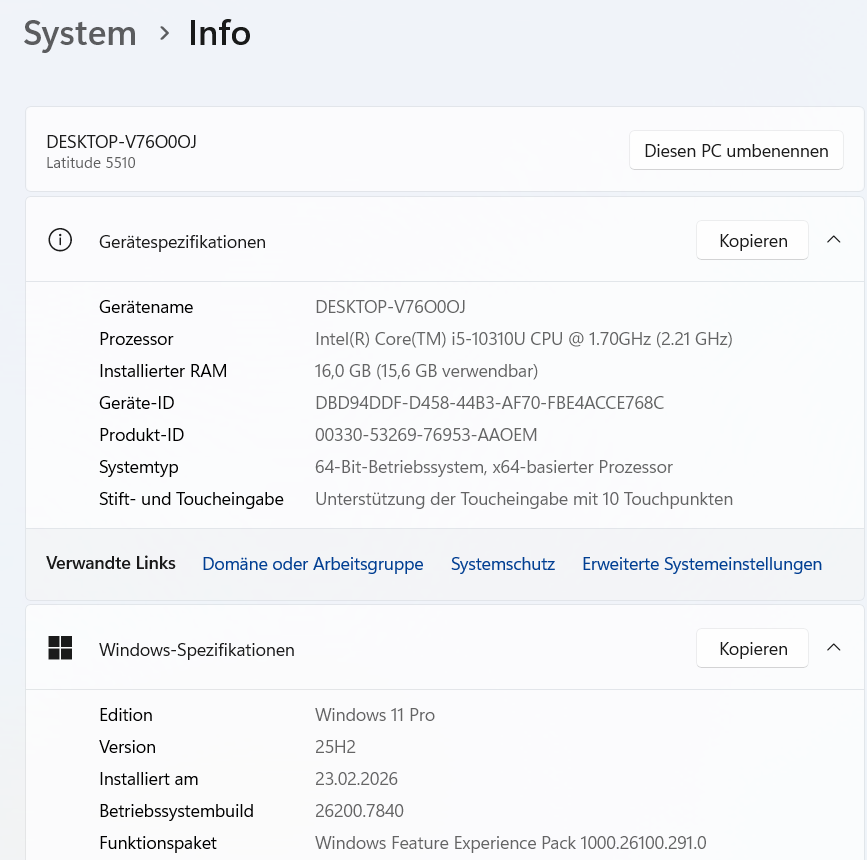Select the Produkt-ID value 00330-53269-76953-AAOEM
The height and width of the screenshot is (860, 867).
(x=426, y=435)
